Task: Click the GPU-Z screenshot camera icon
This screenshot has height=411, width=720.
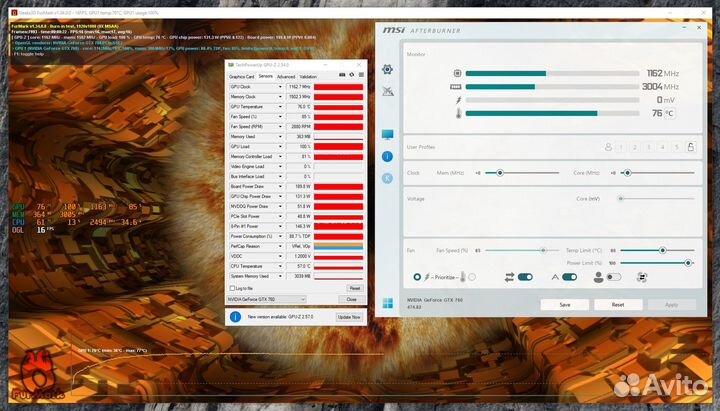Action: (342, 75)
